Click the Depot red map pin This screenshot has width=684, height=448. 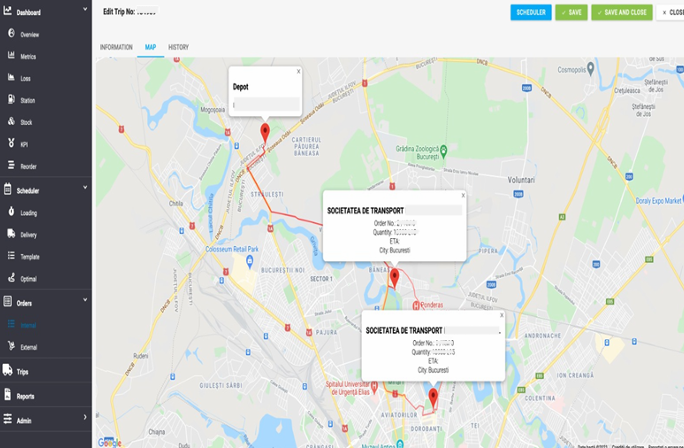point(265,133)
